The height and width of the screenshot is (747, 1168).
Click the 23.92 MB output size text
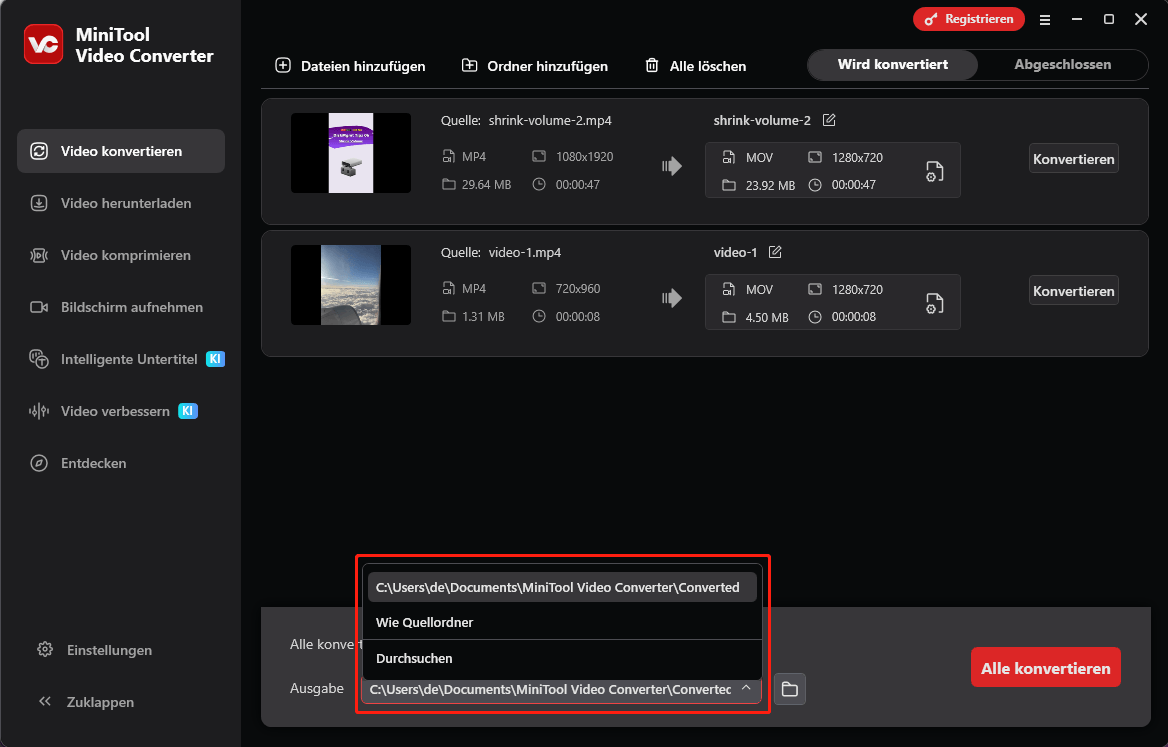770,185
